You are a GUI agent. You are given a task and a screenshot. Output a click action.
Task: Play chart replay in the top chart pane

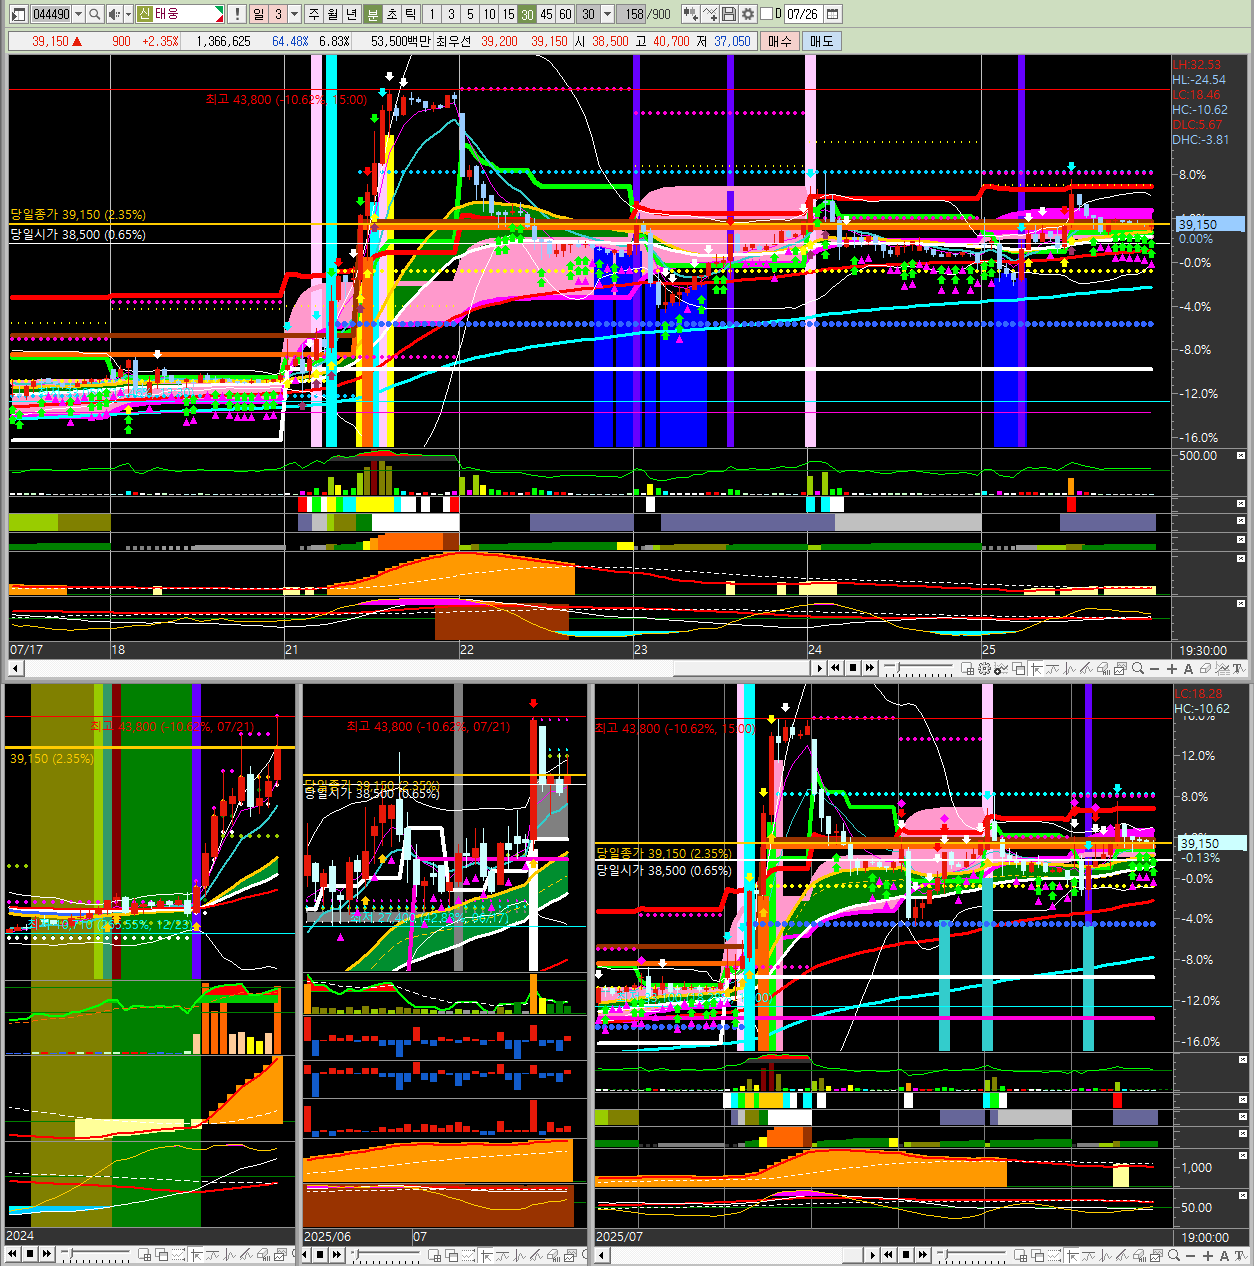click(820, 668)
